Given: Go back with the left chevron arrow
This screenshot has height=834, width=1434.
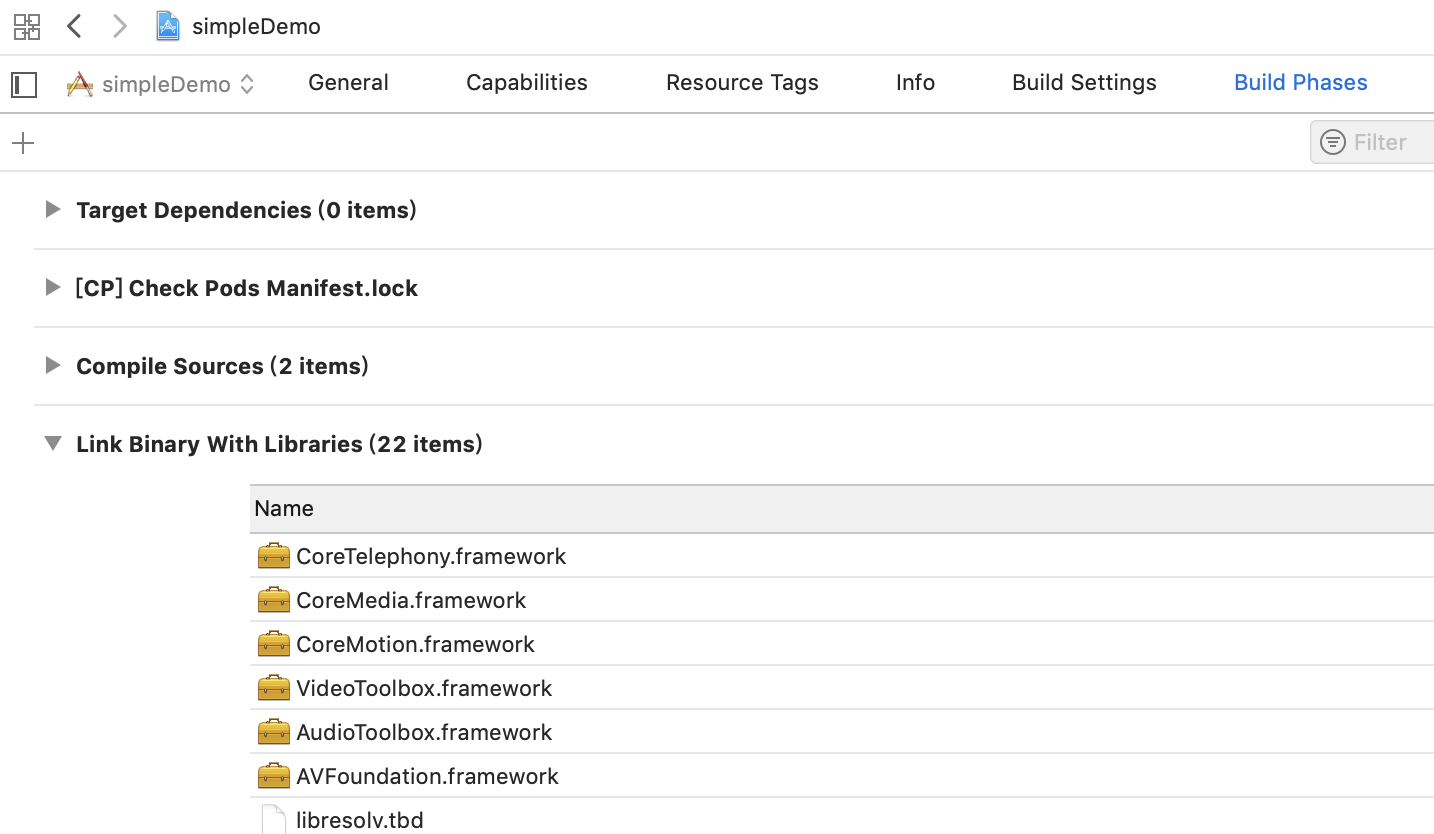Looking at the screenshot, I should coord(74,26).
